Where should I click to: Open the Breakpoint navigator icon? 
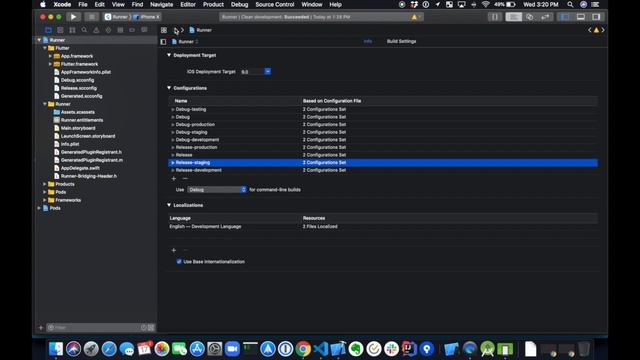pyautogui.click(x=132, y=30)
